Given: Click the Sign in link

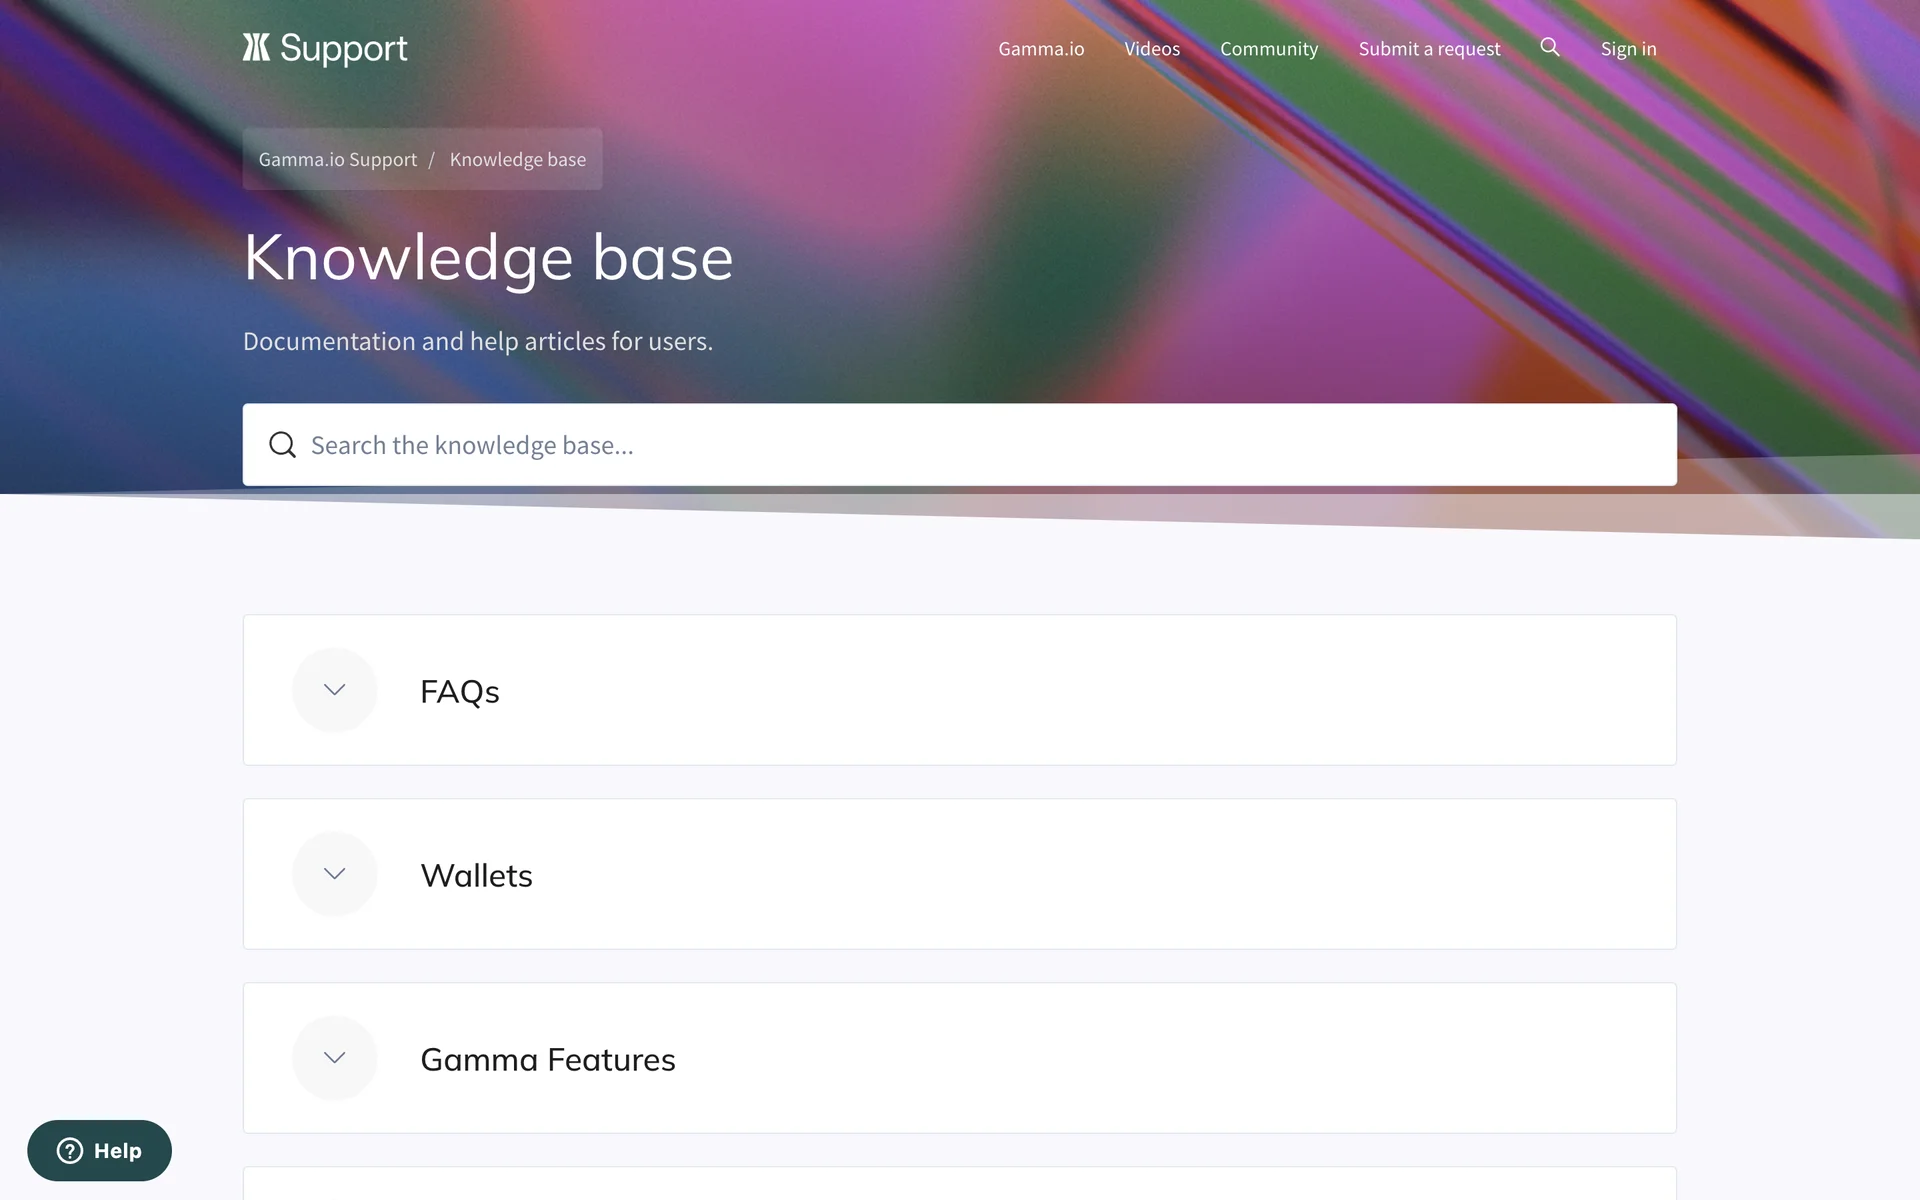Looking at the screenshot, I should coord(1628,49).
